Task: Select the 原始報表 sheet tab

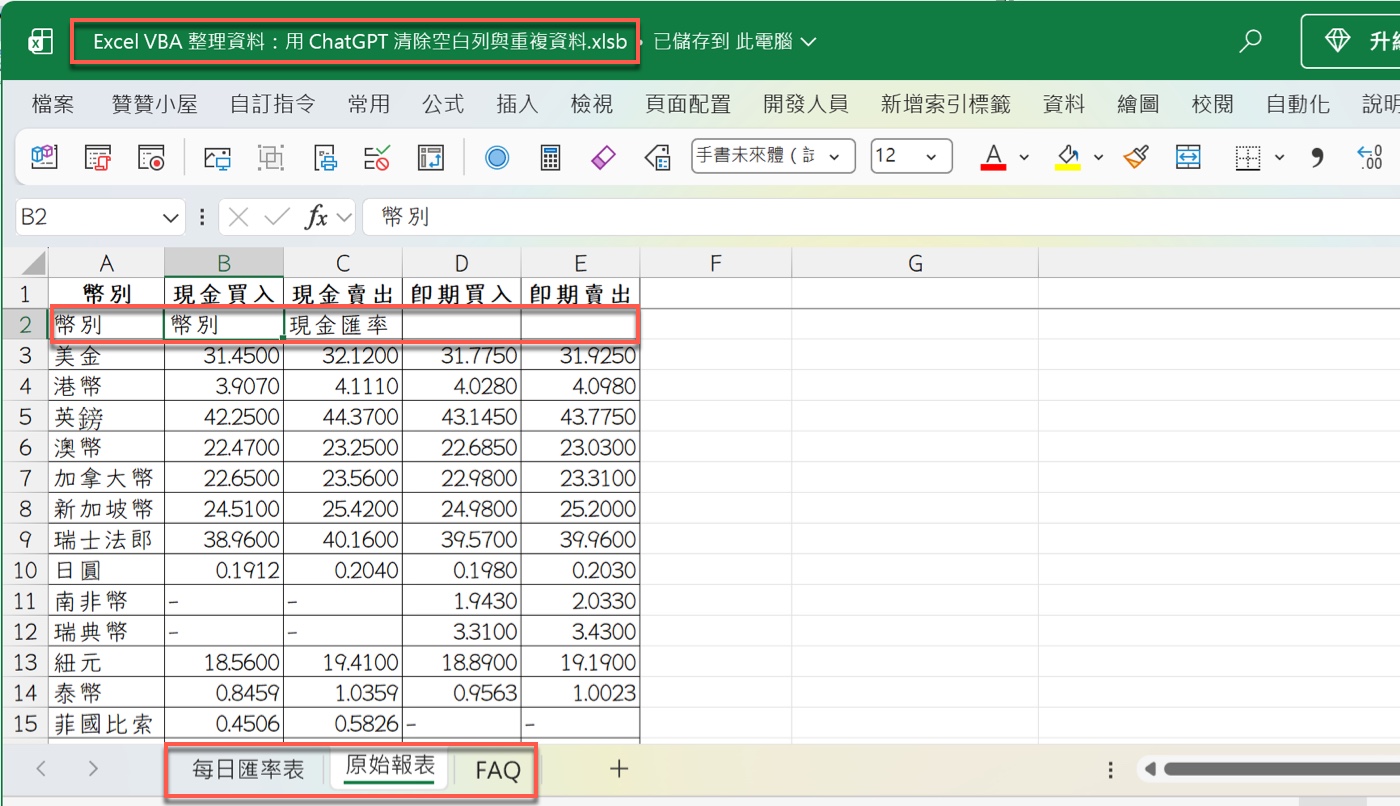Action: [390, 767]
